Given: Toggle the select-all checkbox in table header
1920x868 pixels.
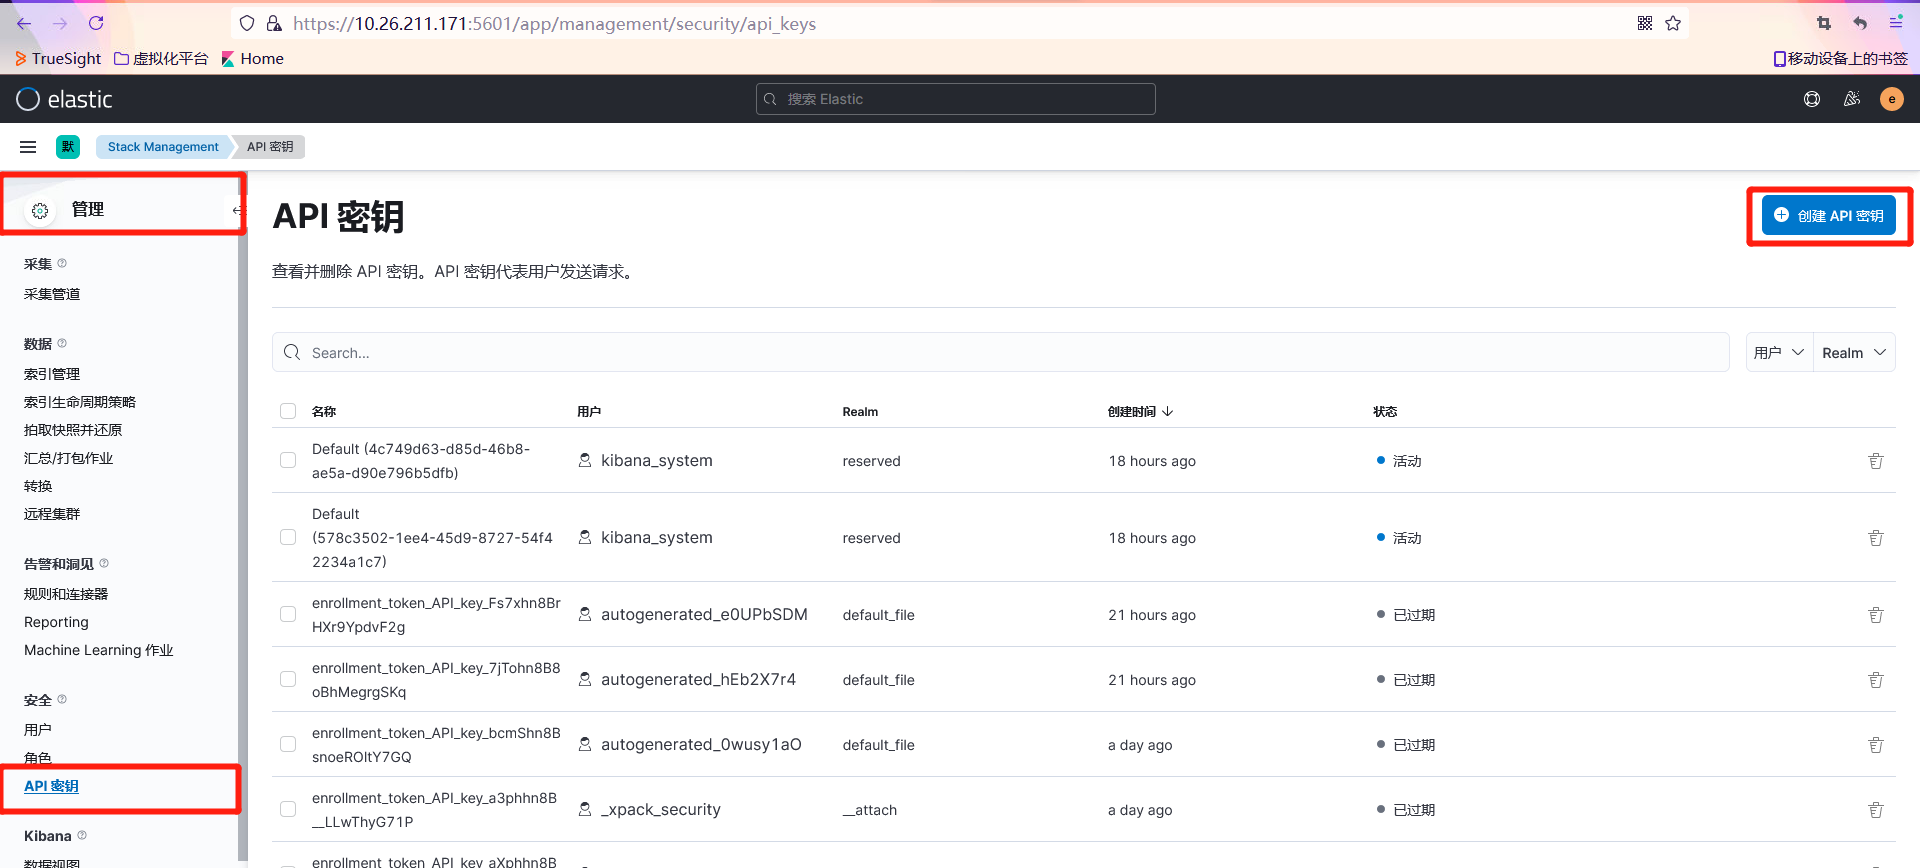Looking at the screenshot, I should pyautogui.click(x=288, y=411).
